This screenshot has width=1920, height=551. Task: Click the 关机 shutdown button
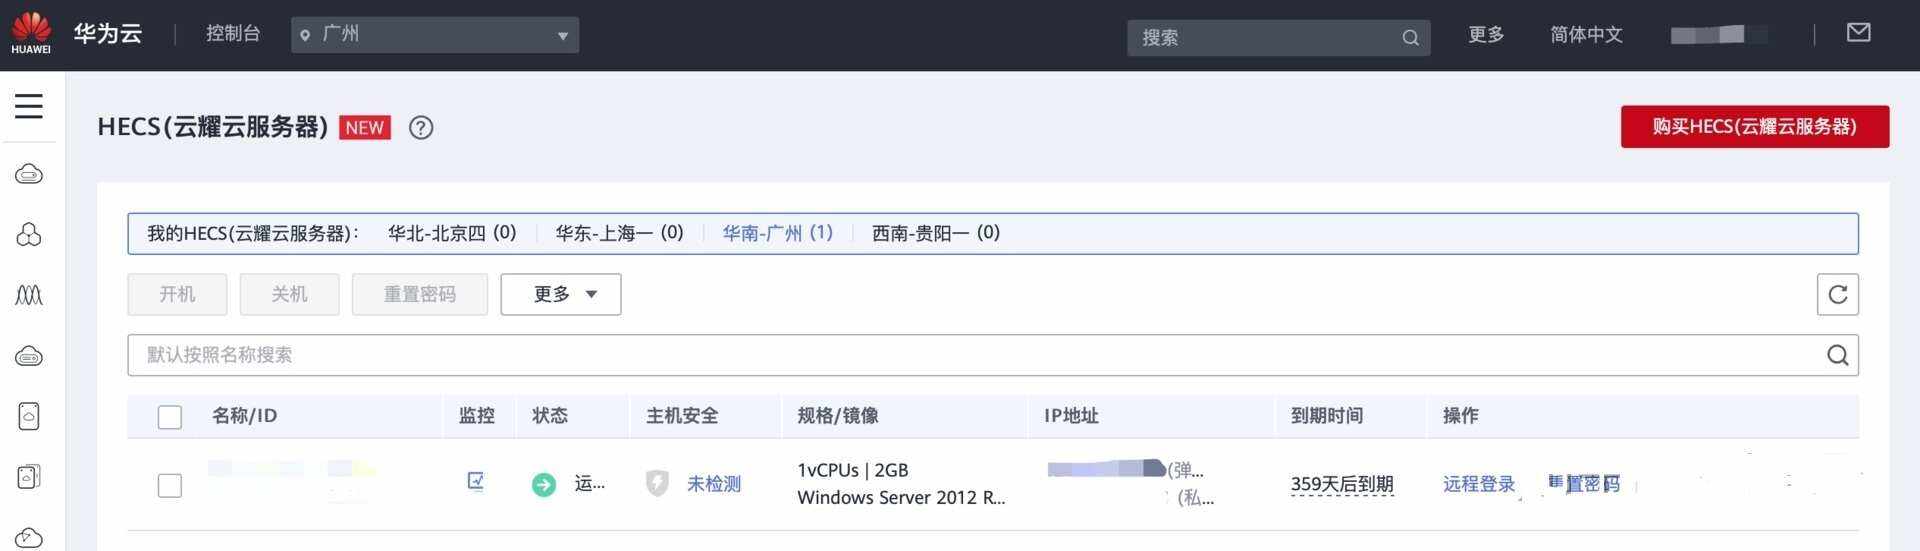[289, 295]
